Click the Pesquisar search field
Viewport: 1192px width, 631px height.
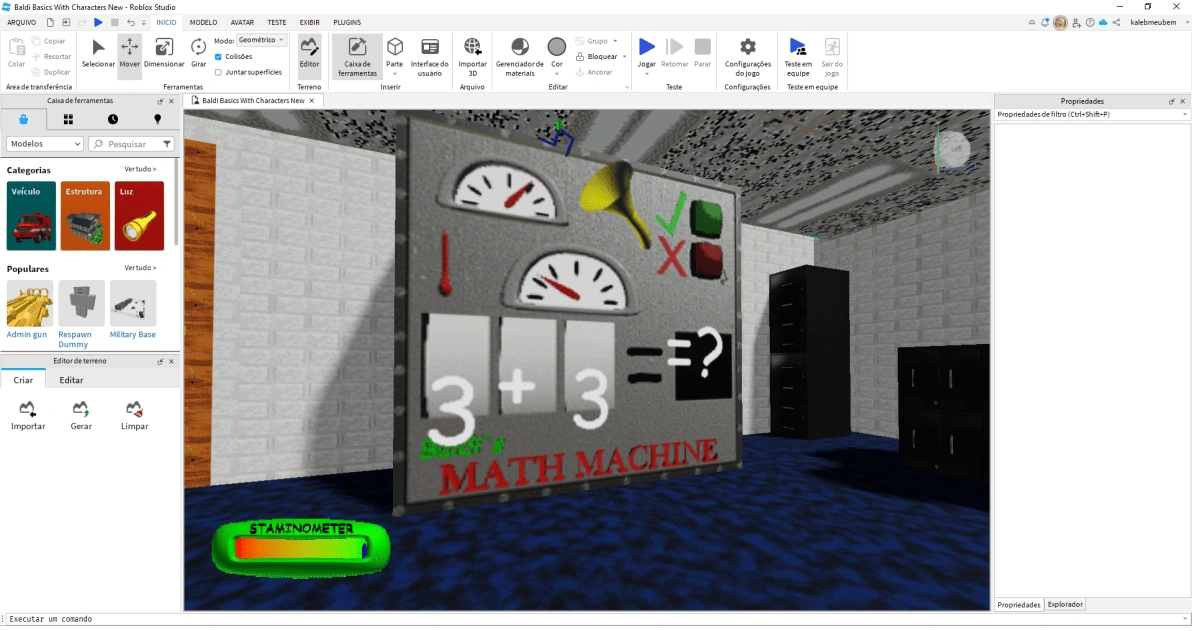[x=130, y=143]
